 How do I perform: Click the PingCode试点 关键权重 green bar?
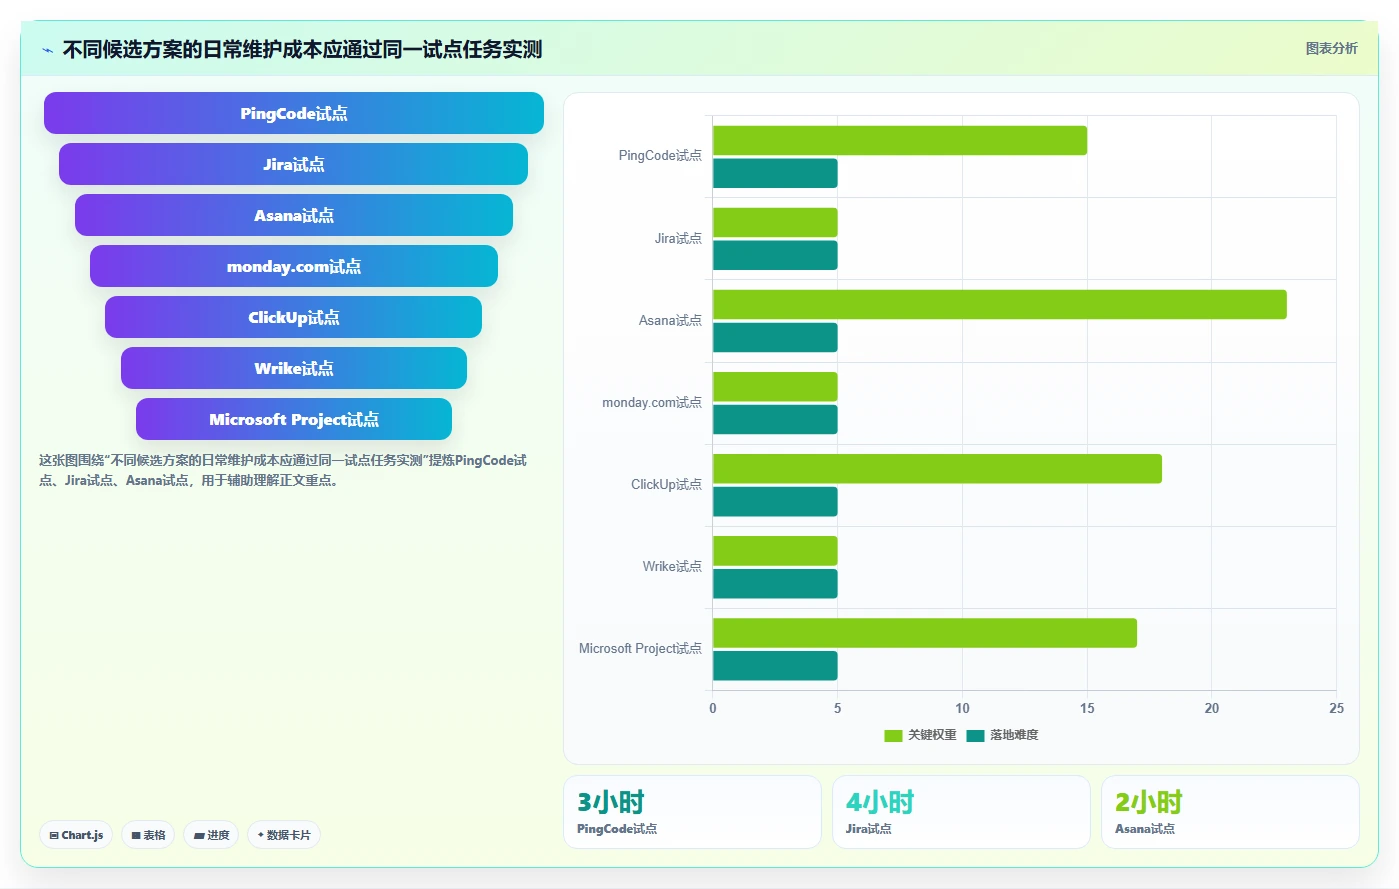point(900,140)
